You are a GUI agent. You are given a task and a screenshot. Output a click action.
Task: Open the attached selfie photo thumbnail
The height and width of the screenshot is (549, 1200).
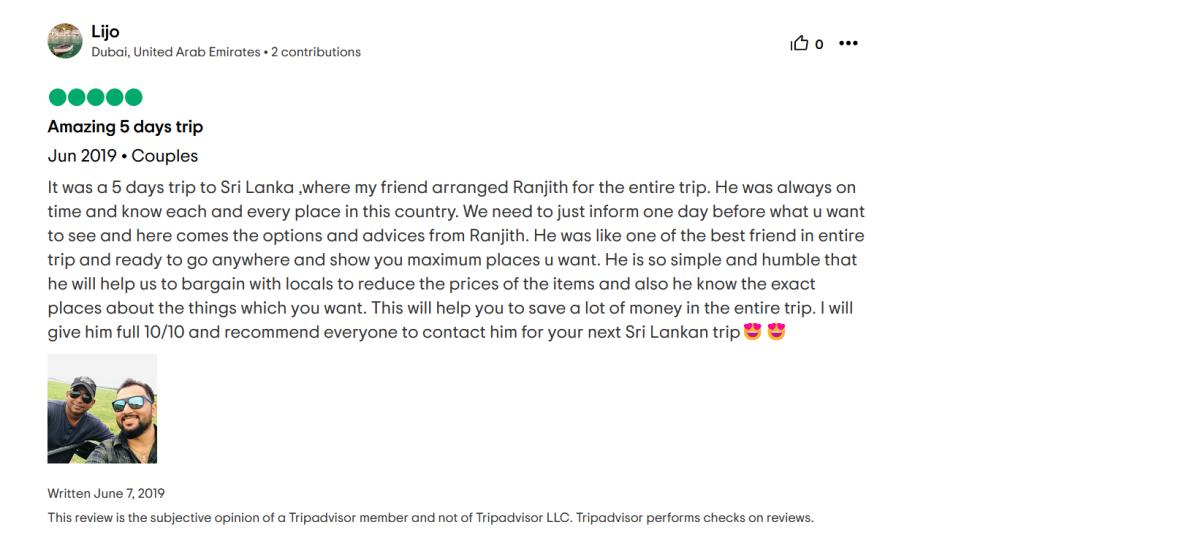pyautogui.click(x=102, y=408)
